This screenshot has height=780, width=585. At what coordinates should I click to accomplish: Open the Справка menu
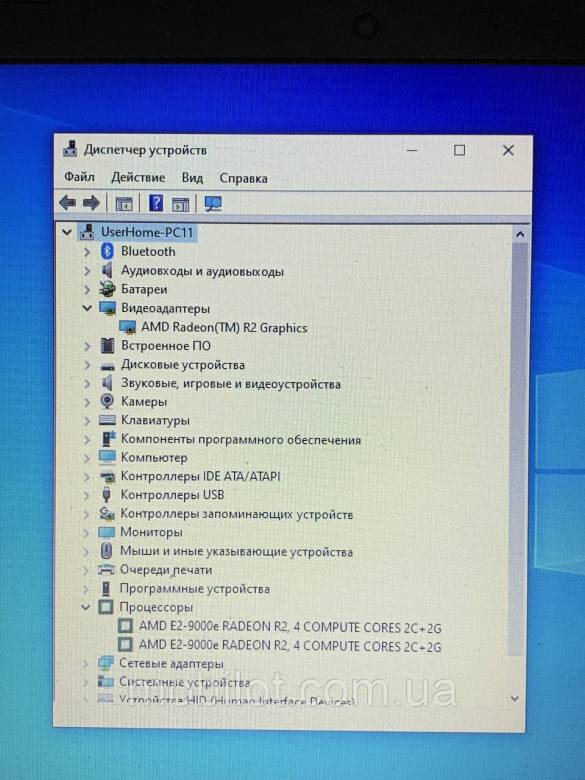pos(243,179)
